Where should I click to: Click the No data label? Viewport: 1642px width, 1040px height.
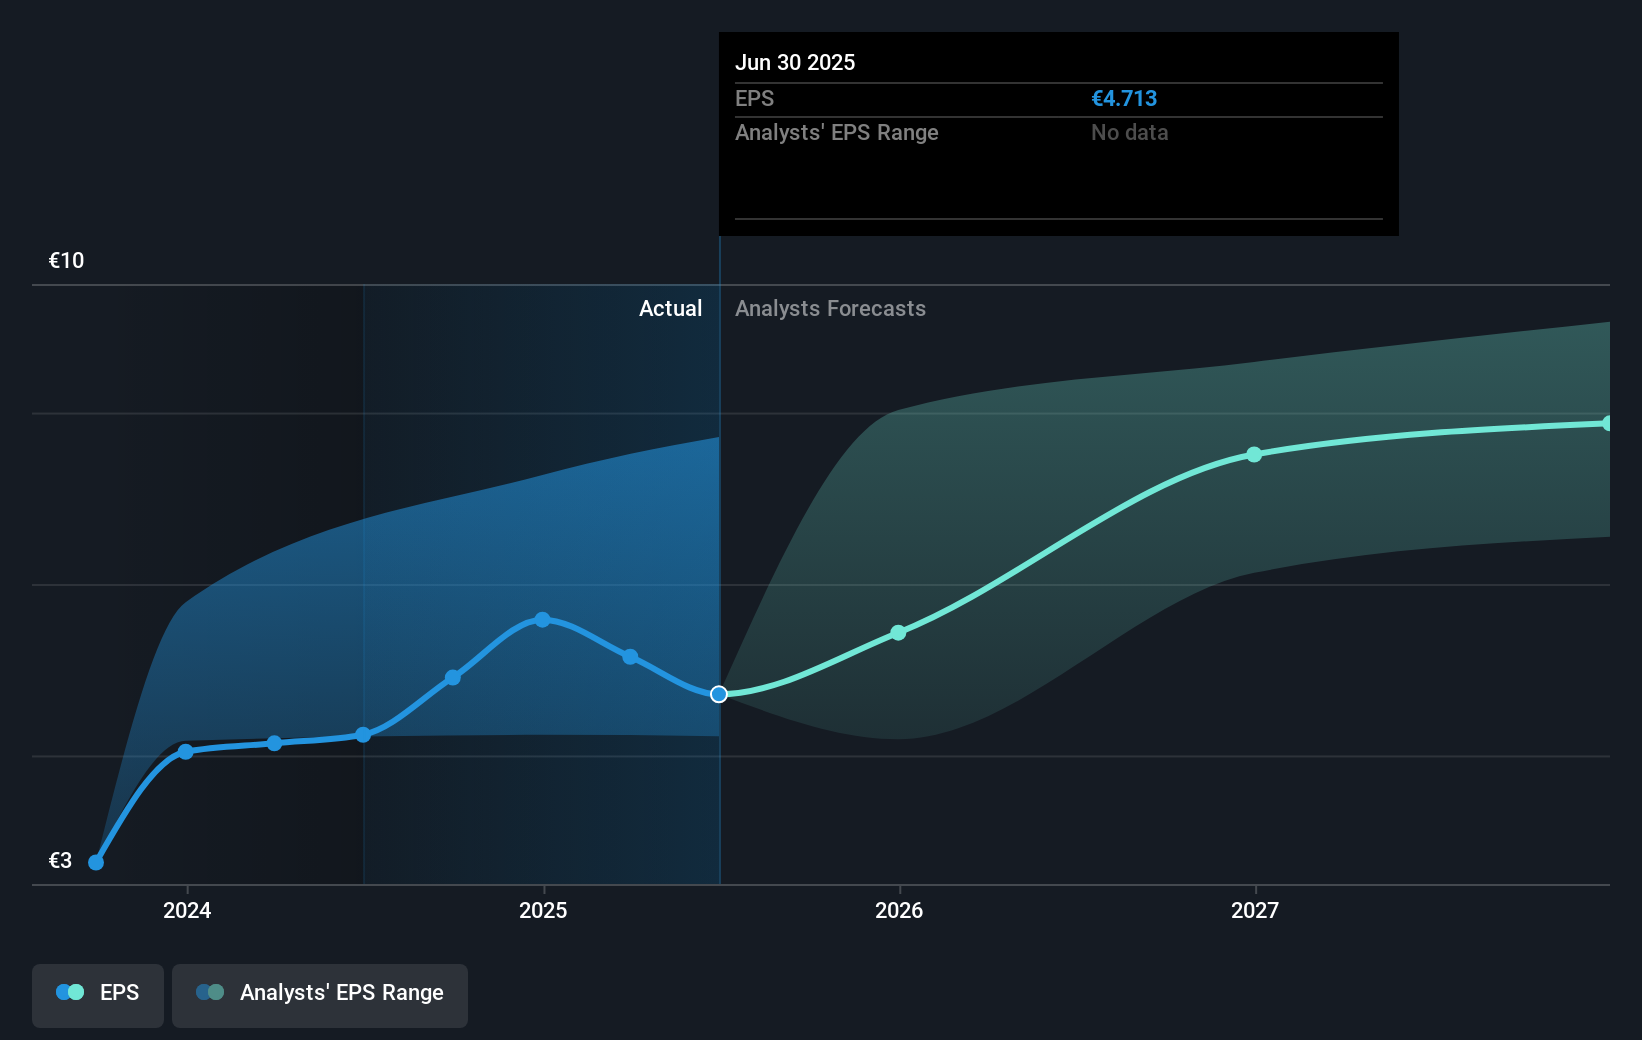click(x=1129, y=132)
